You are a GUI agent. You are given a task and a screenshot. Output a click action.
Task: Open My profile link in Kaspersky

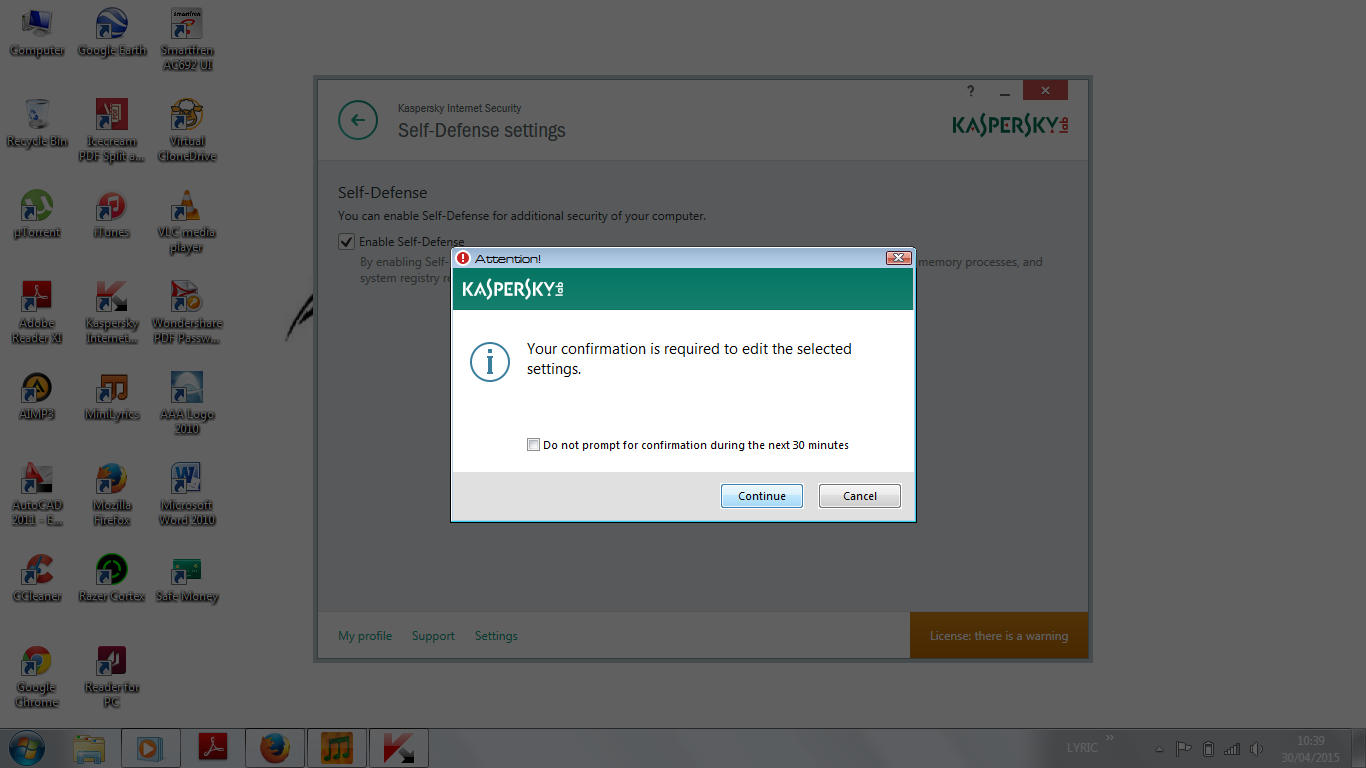(365, 636)
